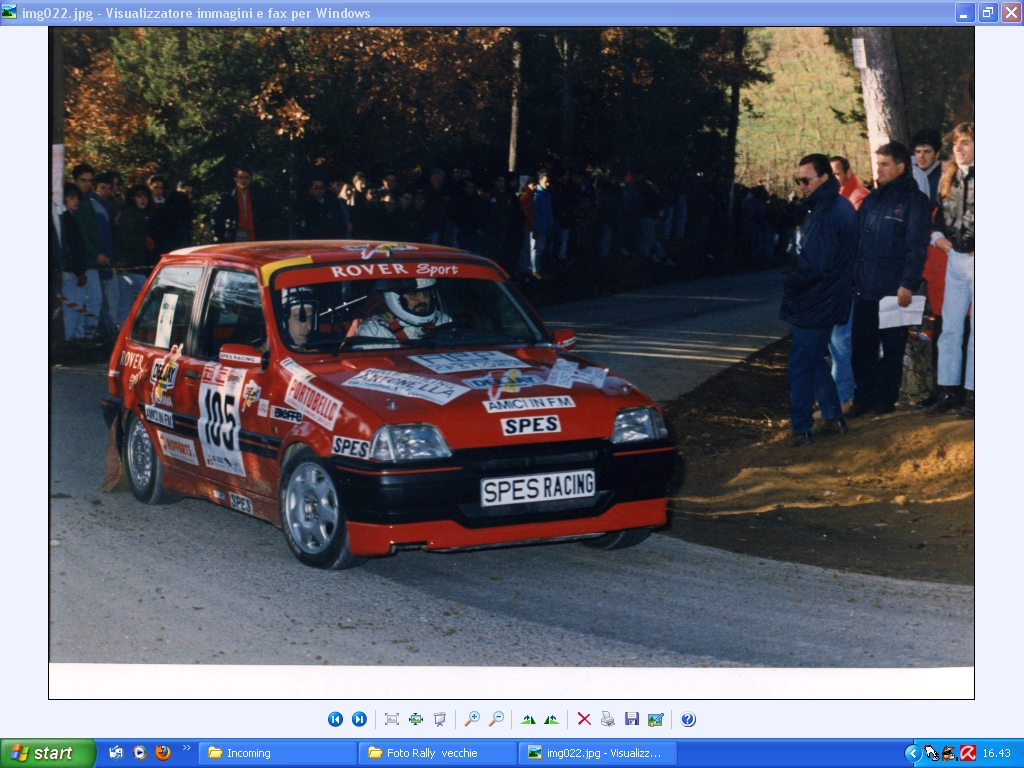The image size is (1024, 768).
Task: Zoom in on the image
Action: click(472, 719)
